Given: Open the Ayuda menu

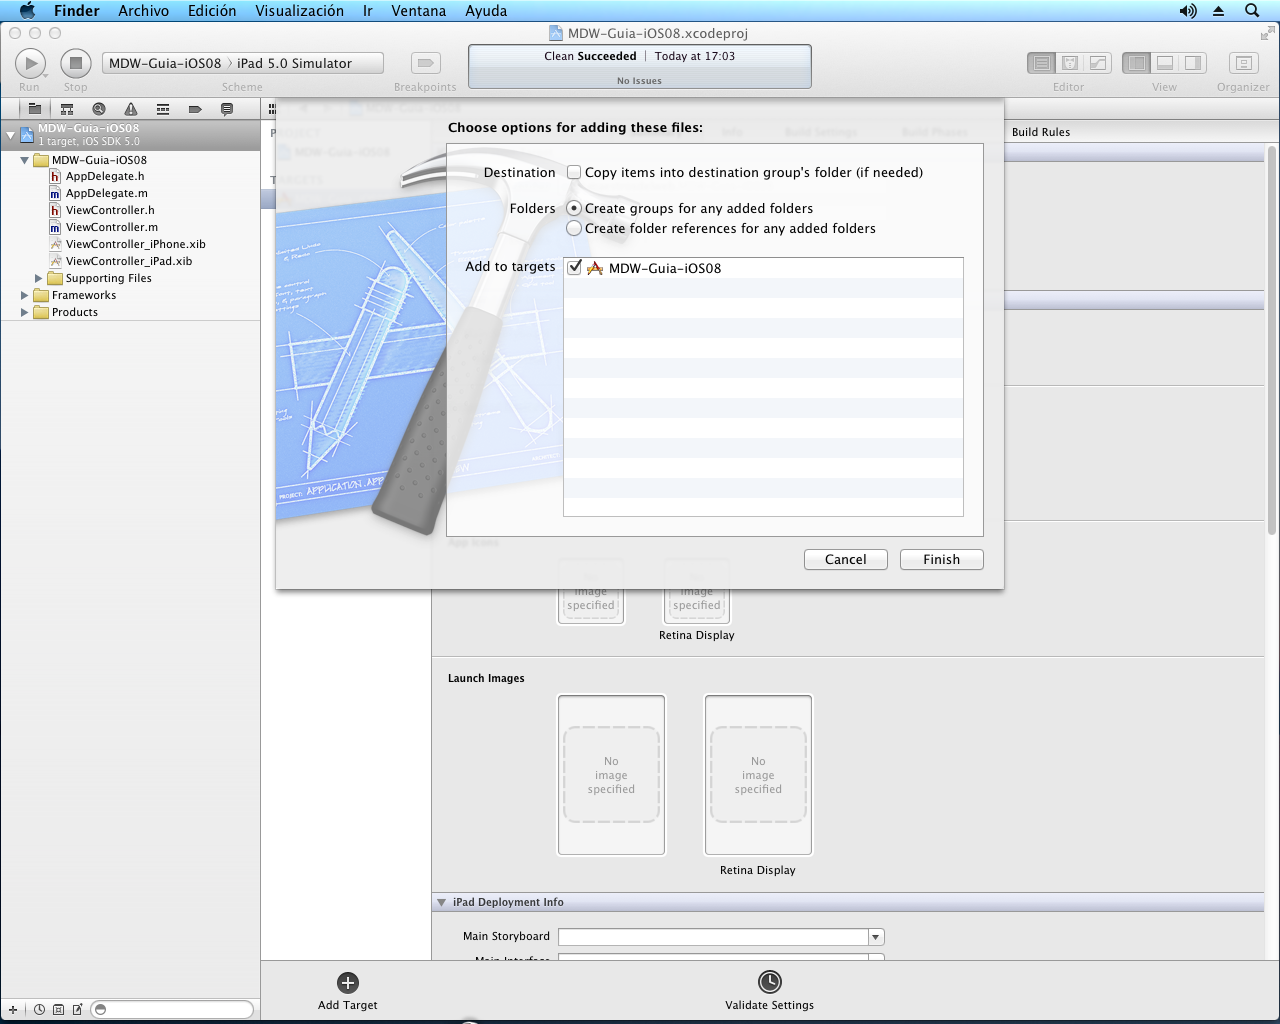Looking at the screenshot, I should coord(486,11).
